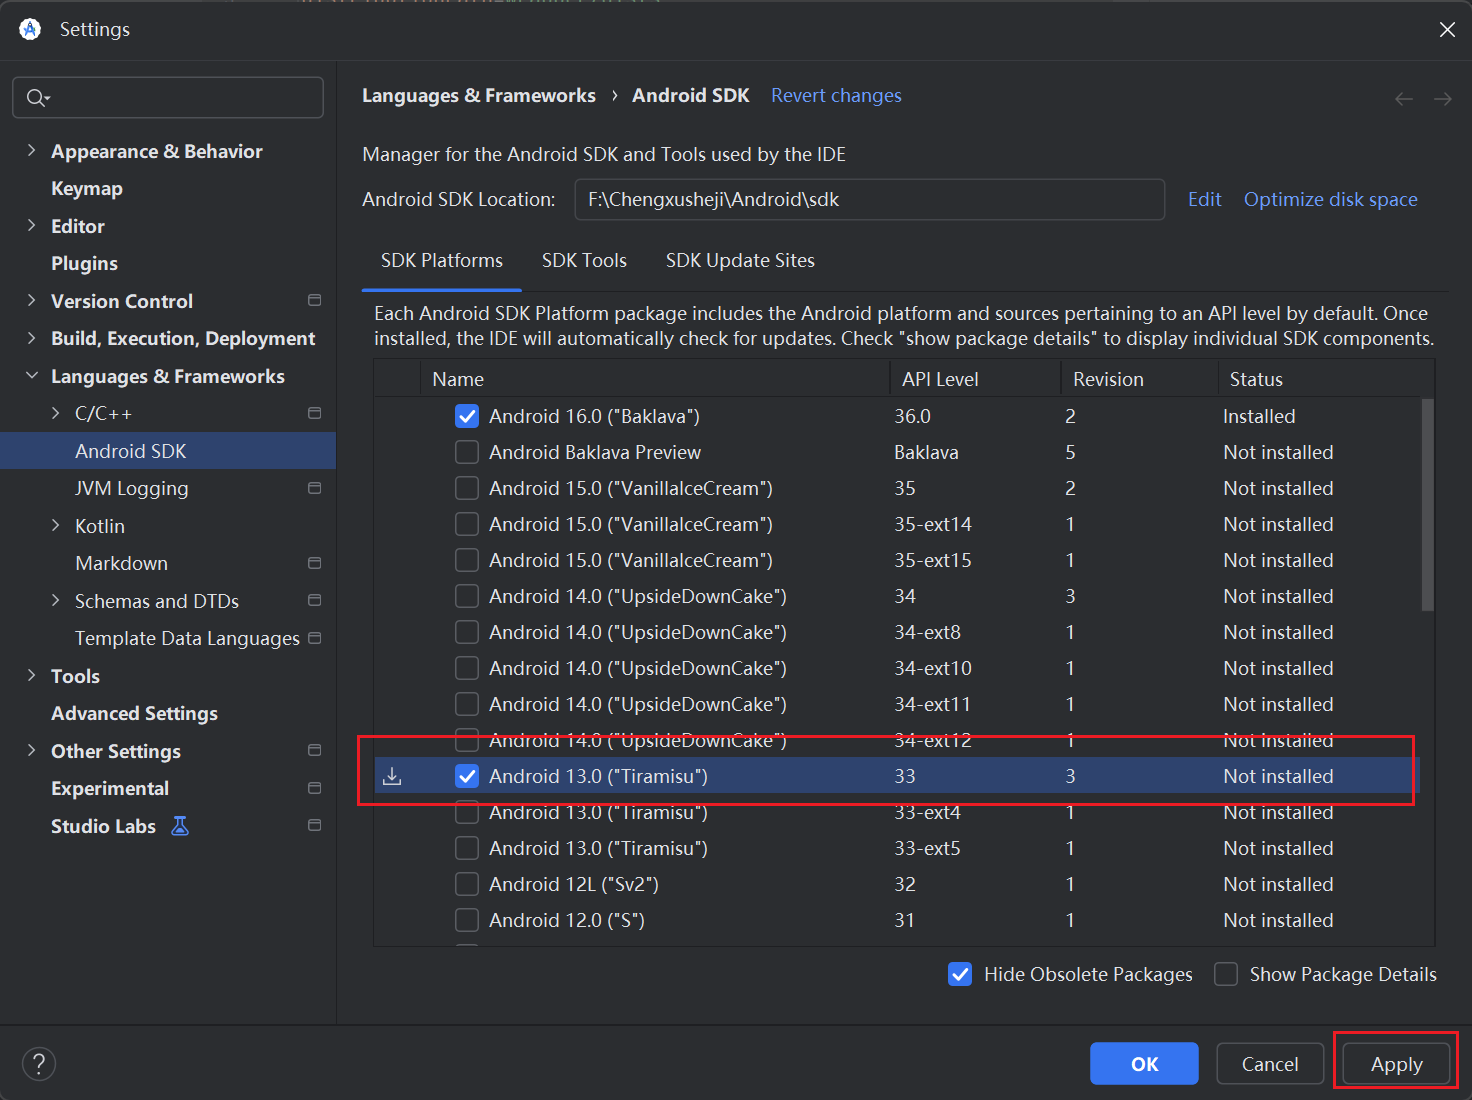Click the API Level column header
Screen dimensions: 1472x1100
point(974,379)
